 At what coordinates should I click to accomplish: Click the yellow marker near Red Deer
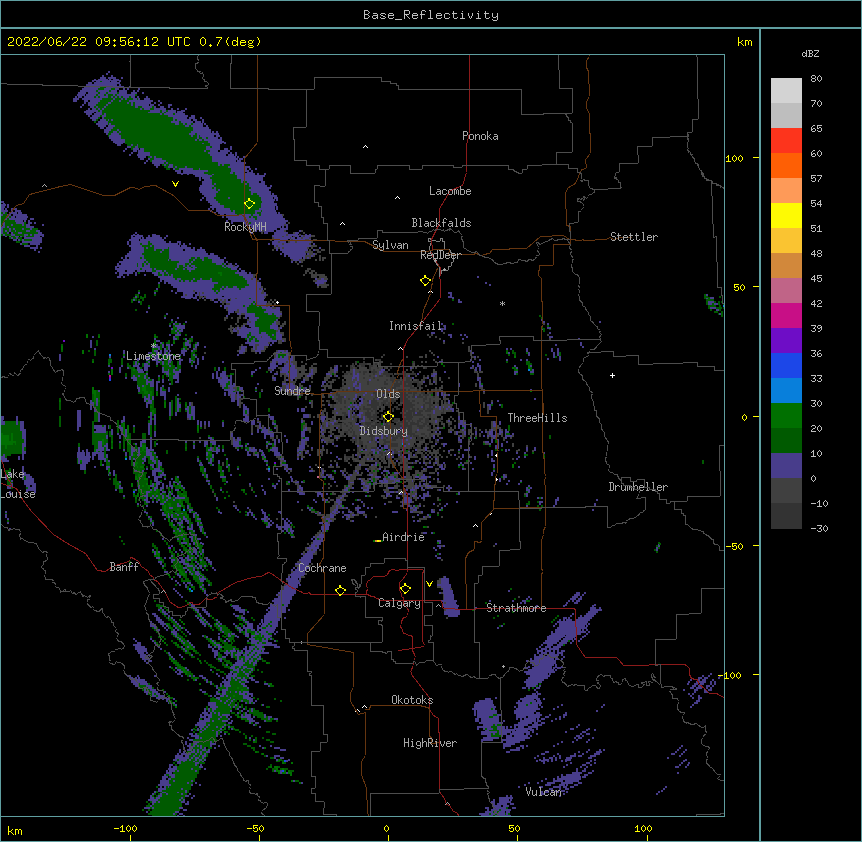[x=426, y=281]
